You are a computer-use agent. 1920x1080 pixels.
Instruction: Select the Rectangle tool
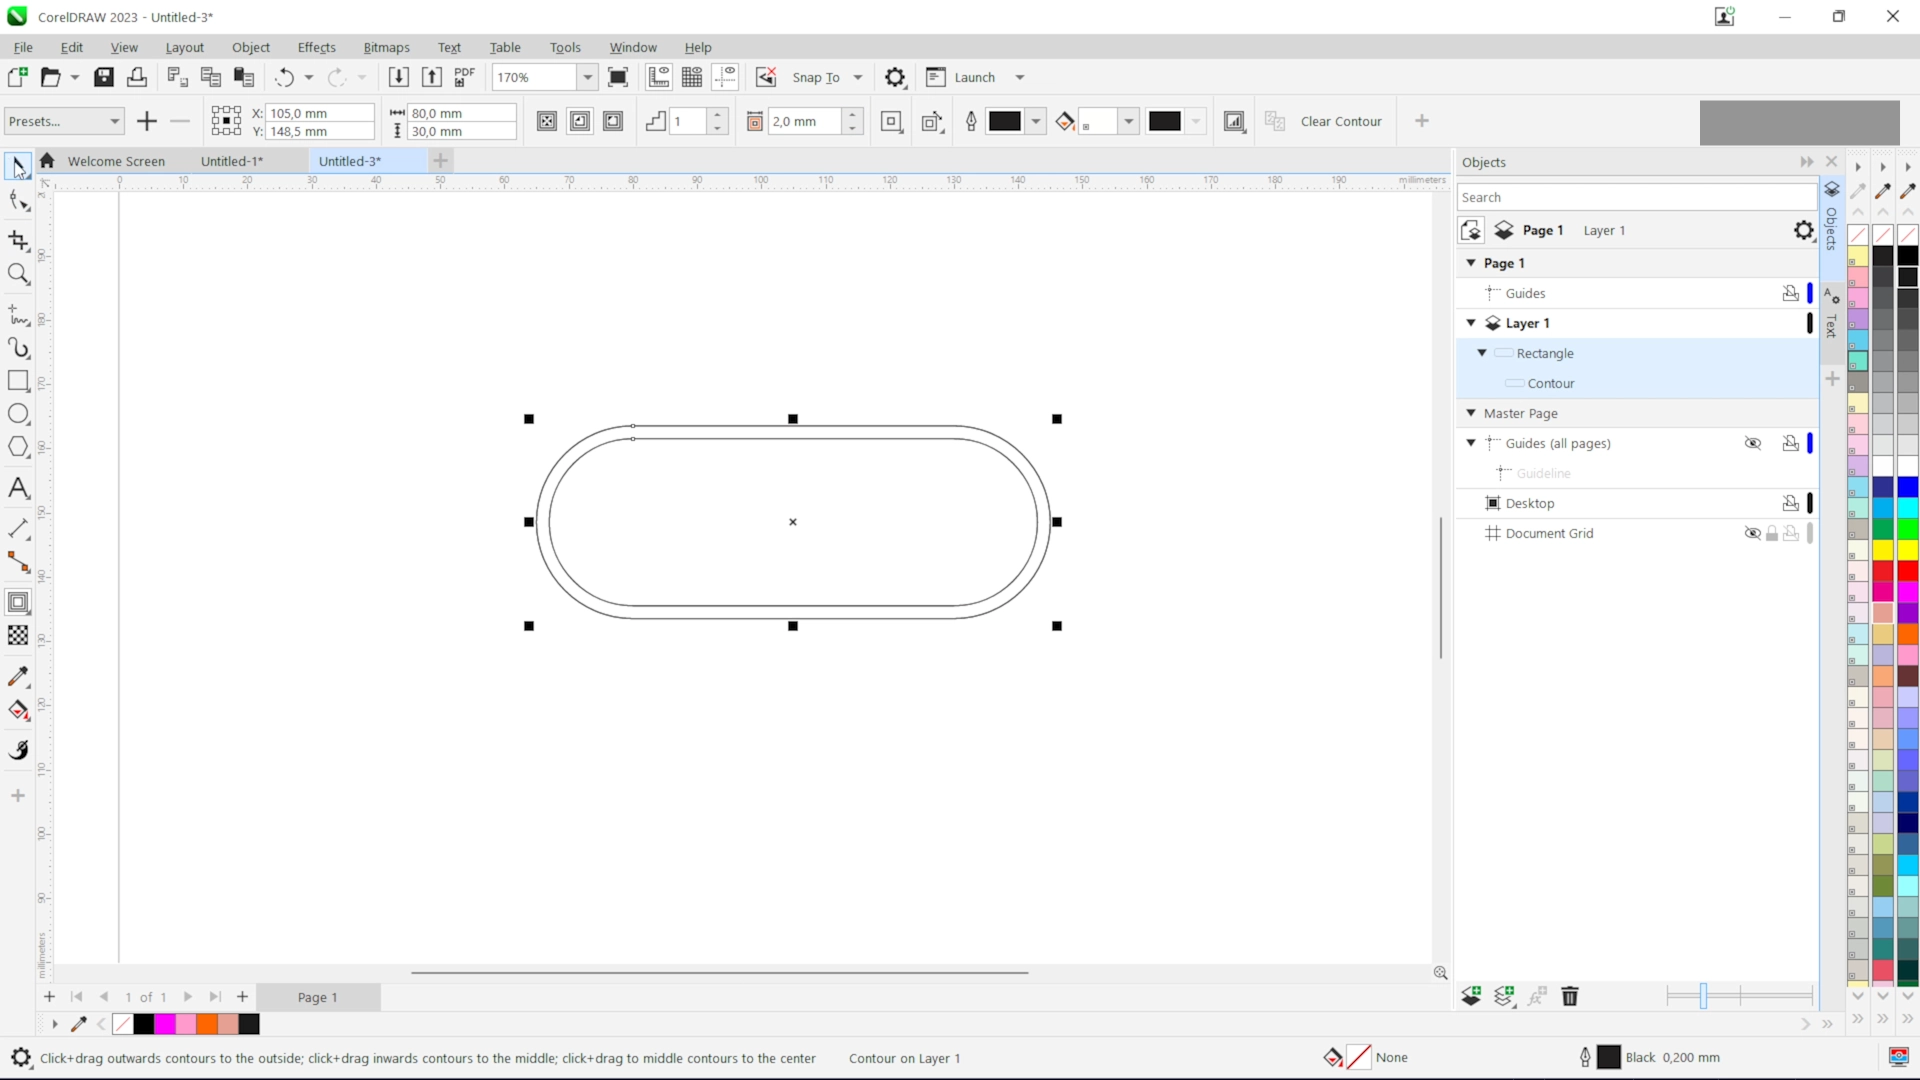tap(18, 381)
